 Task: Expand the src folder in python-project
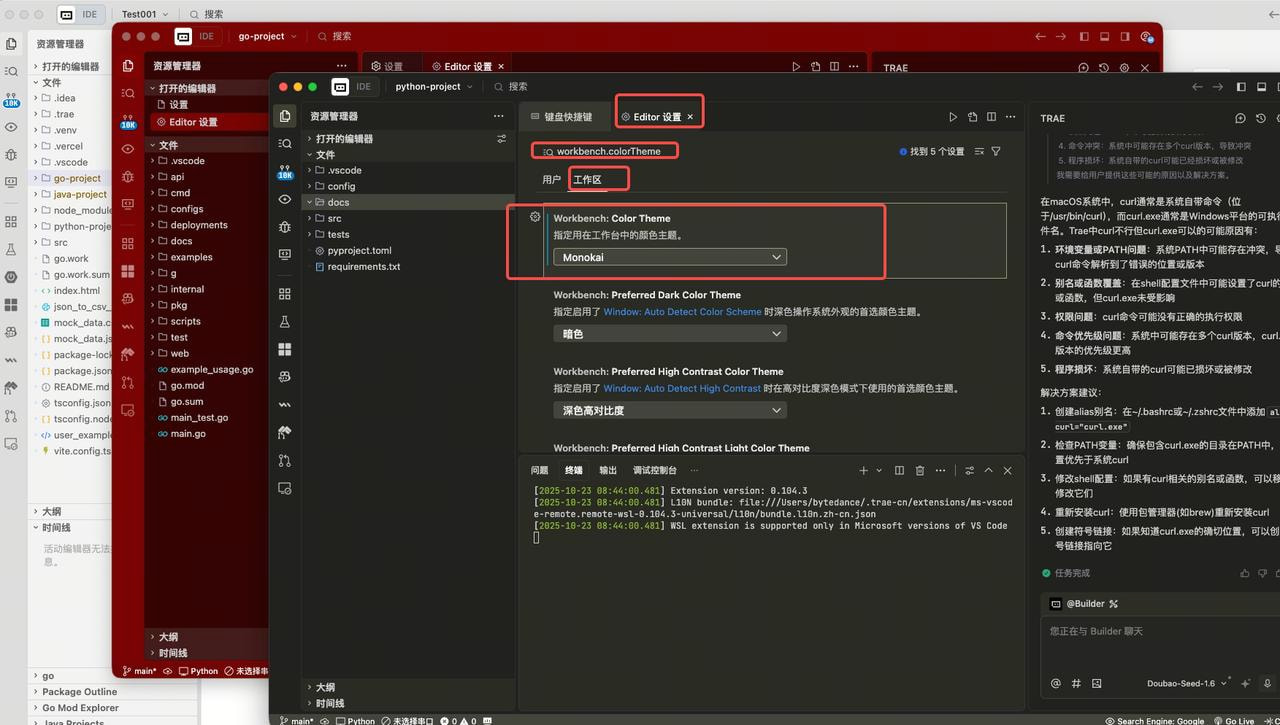pos(334,218)
